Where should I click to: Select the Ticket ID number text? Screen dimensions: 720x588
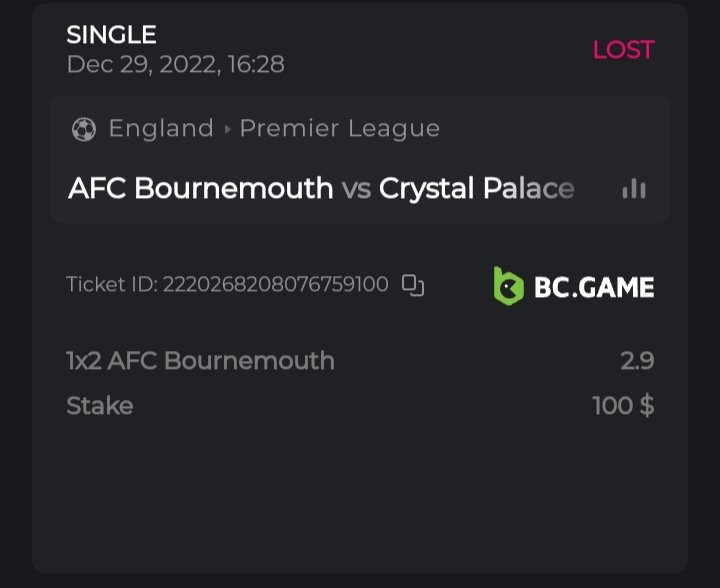[x=275, y=285]
